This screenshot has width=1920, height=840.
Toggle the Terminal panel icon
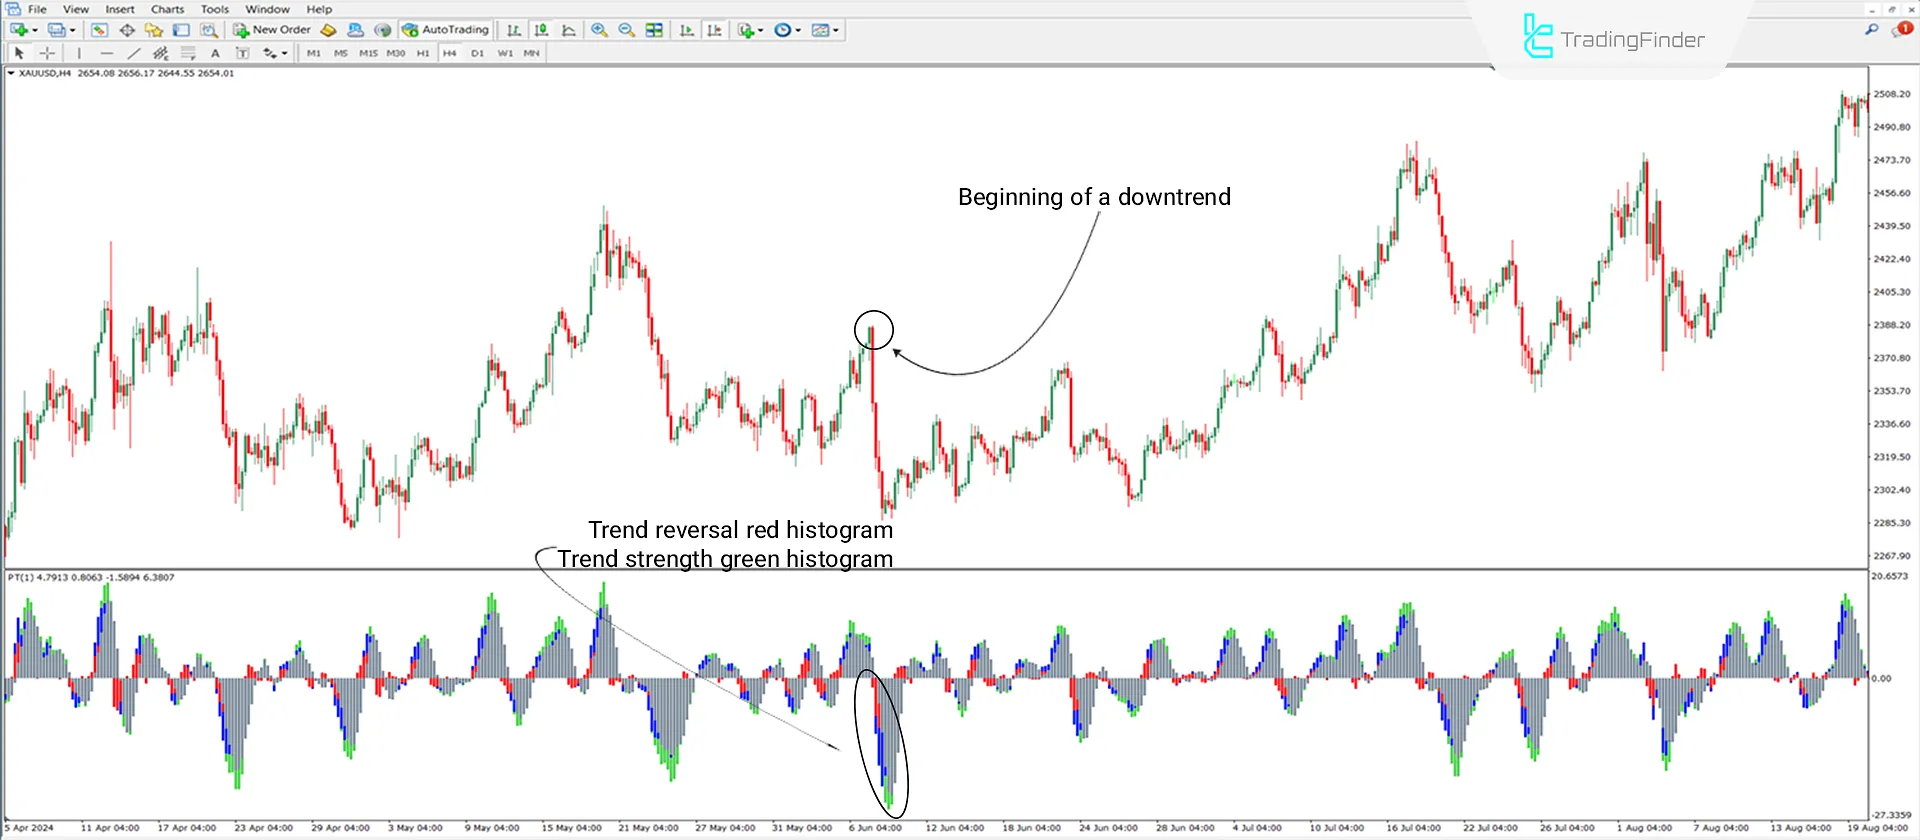point(181,30)
